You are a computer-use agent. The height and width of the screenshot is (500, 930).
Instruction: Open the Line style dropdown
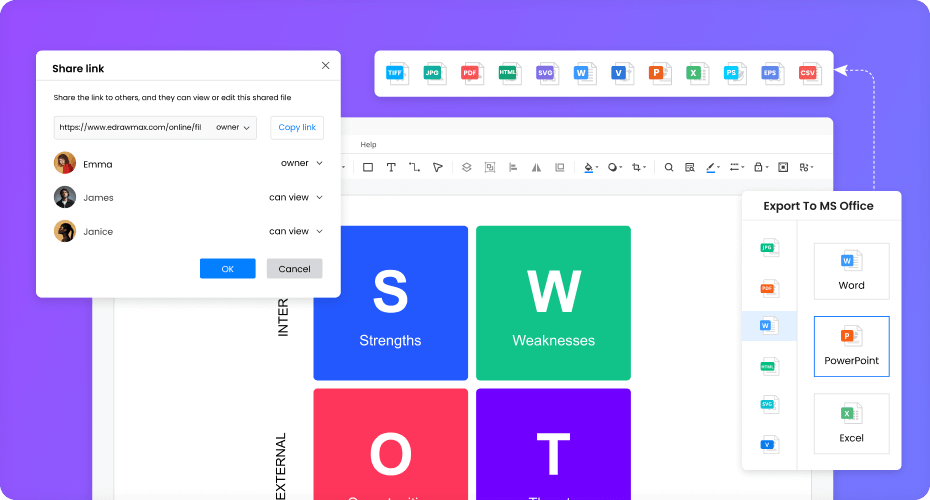[x=737, y=167]
